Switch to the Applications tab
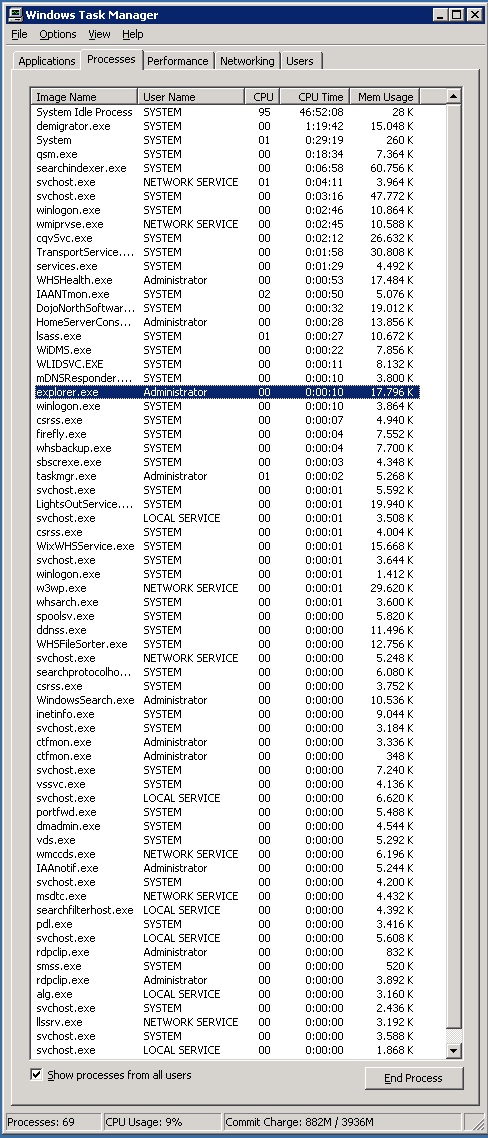 47,61
